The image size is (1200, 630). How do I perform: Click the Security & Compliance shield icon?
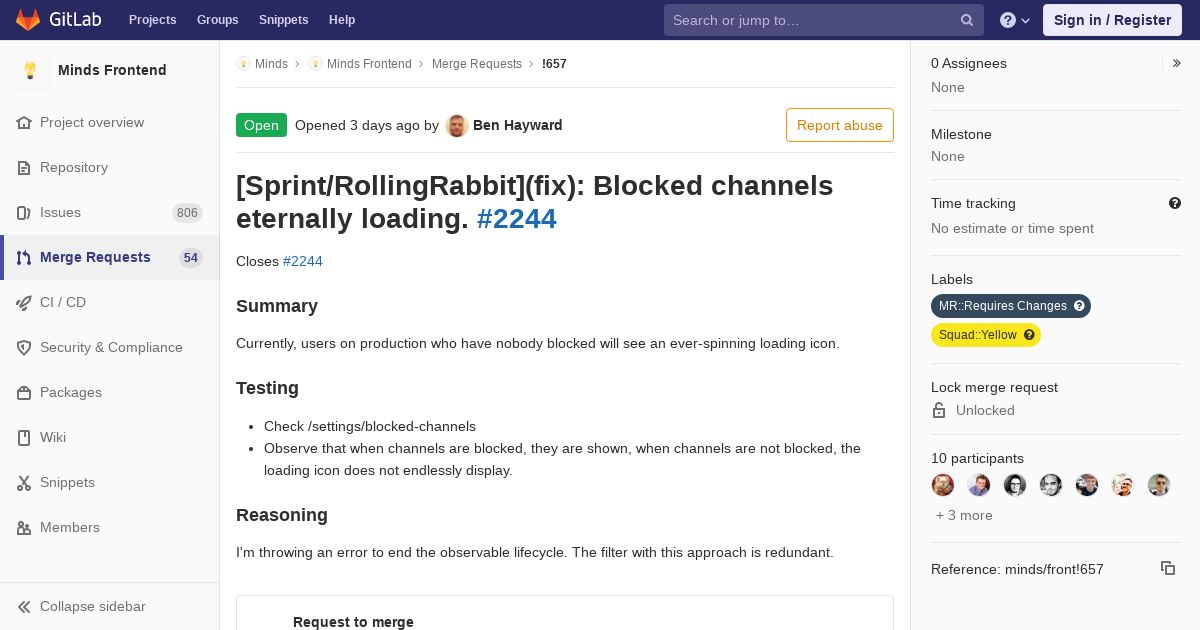pos(24,347)
